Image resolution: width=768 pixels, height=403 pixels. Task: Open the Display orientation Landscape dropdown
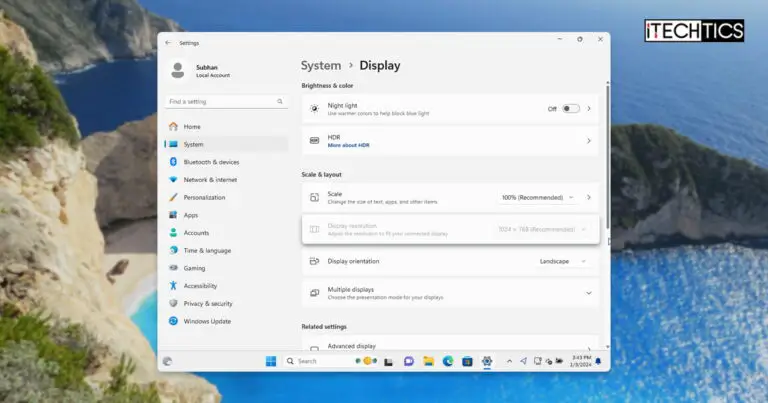(x=559, y=261)
